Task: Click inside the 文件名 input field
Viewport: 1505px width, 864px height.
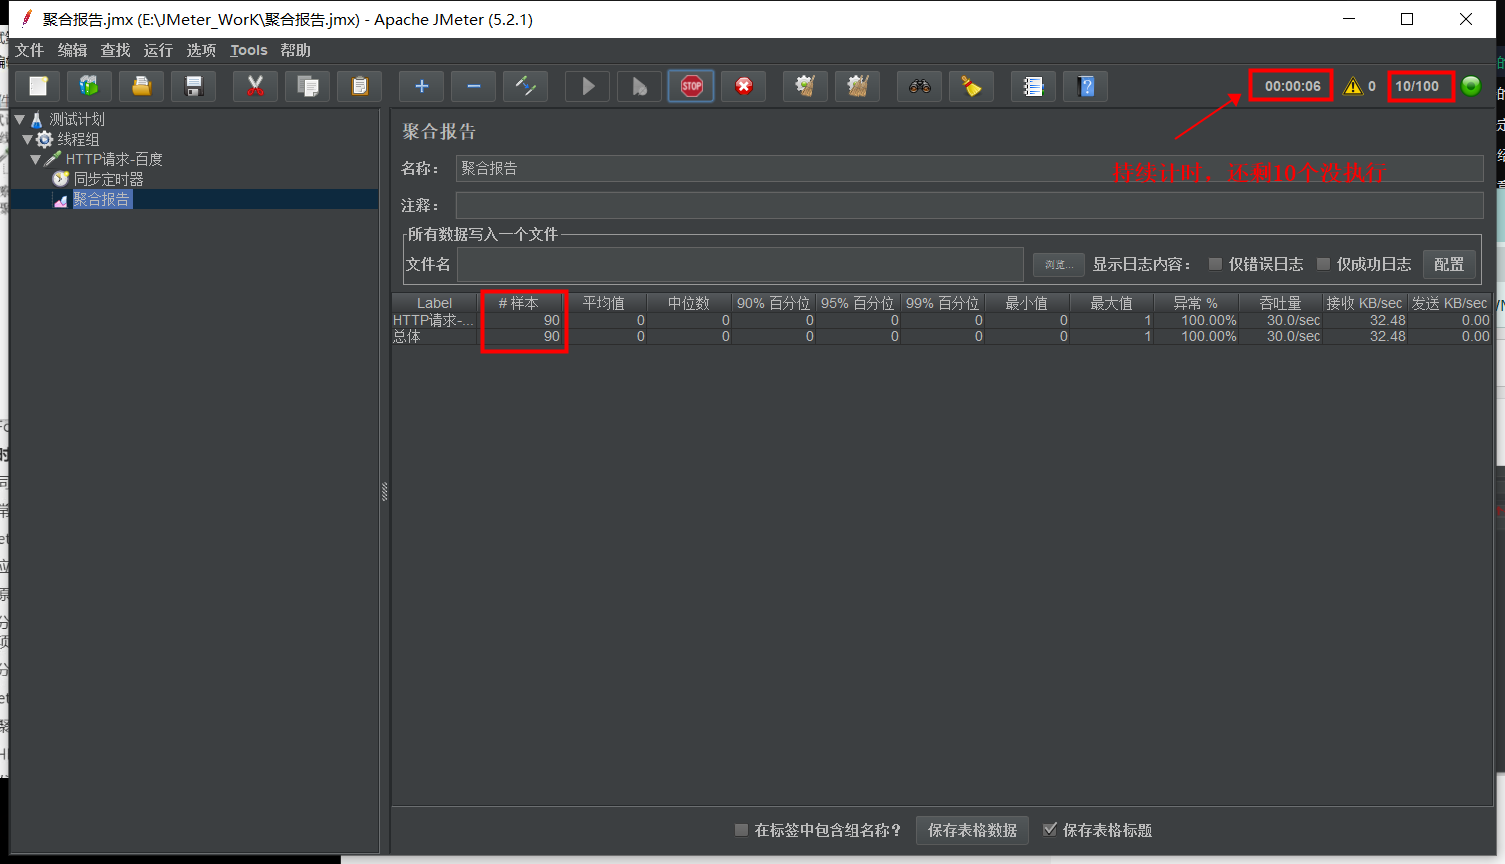Action: point(740,264)
